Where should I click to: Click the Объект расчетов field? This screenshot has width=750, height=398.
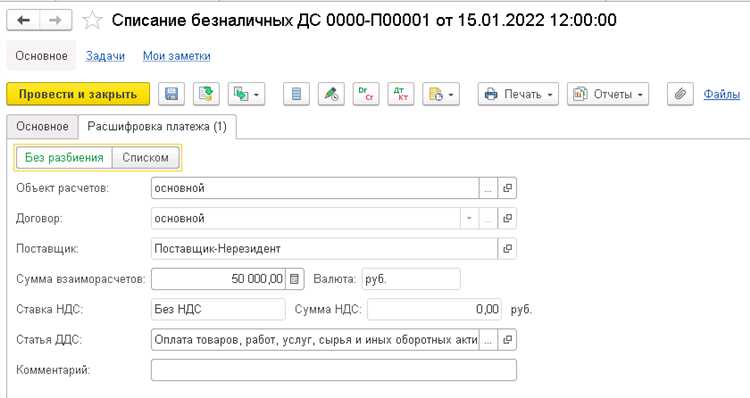click(x=315, y=188)
